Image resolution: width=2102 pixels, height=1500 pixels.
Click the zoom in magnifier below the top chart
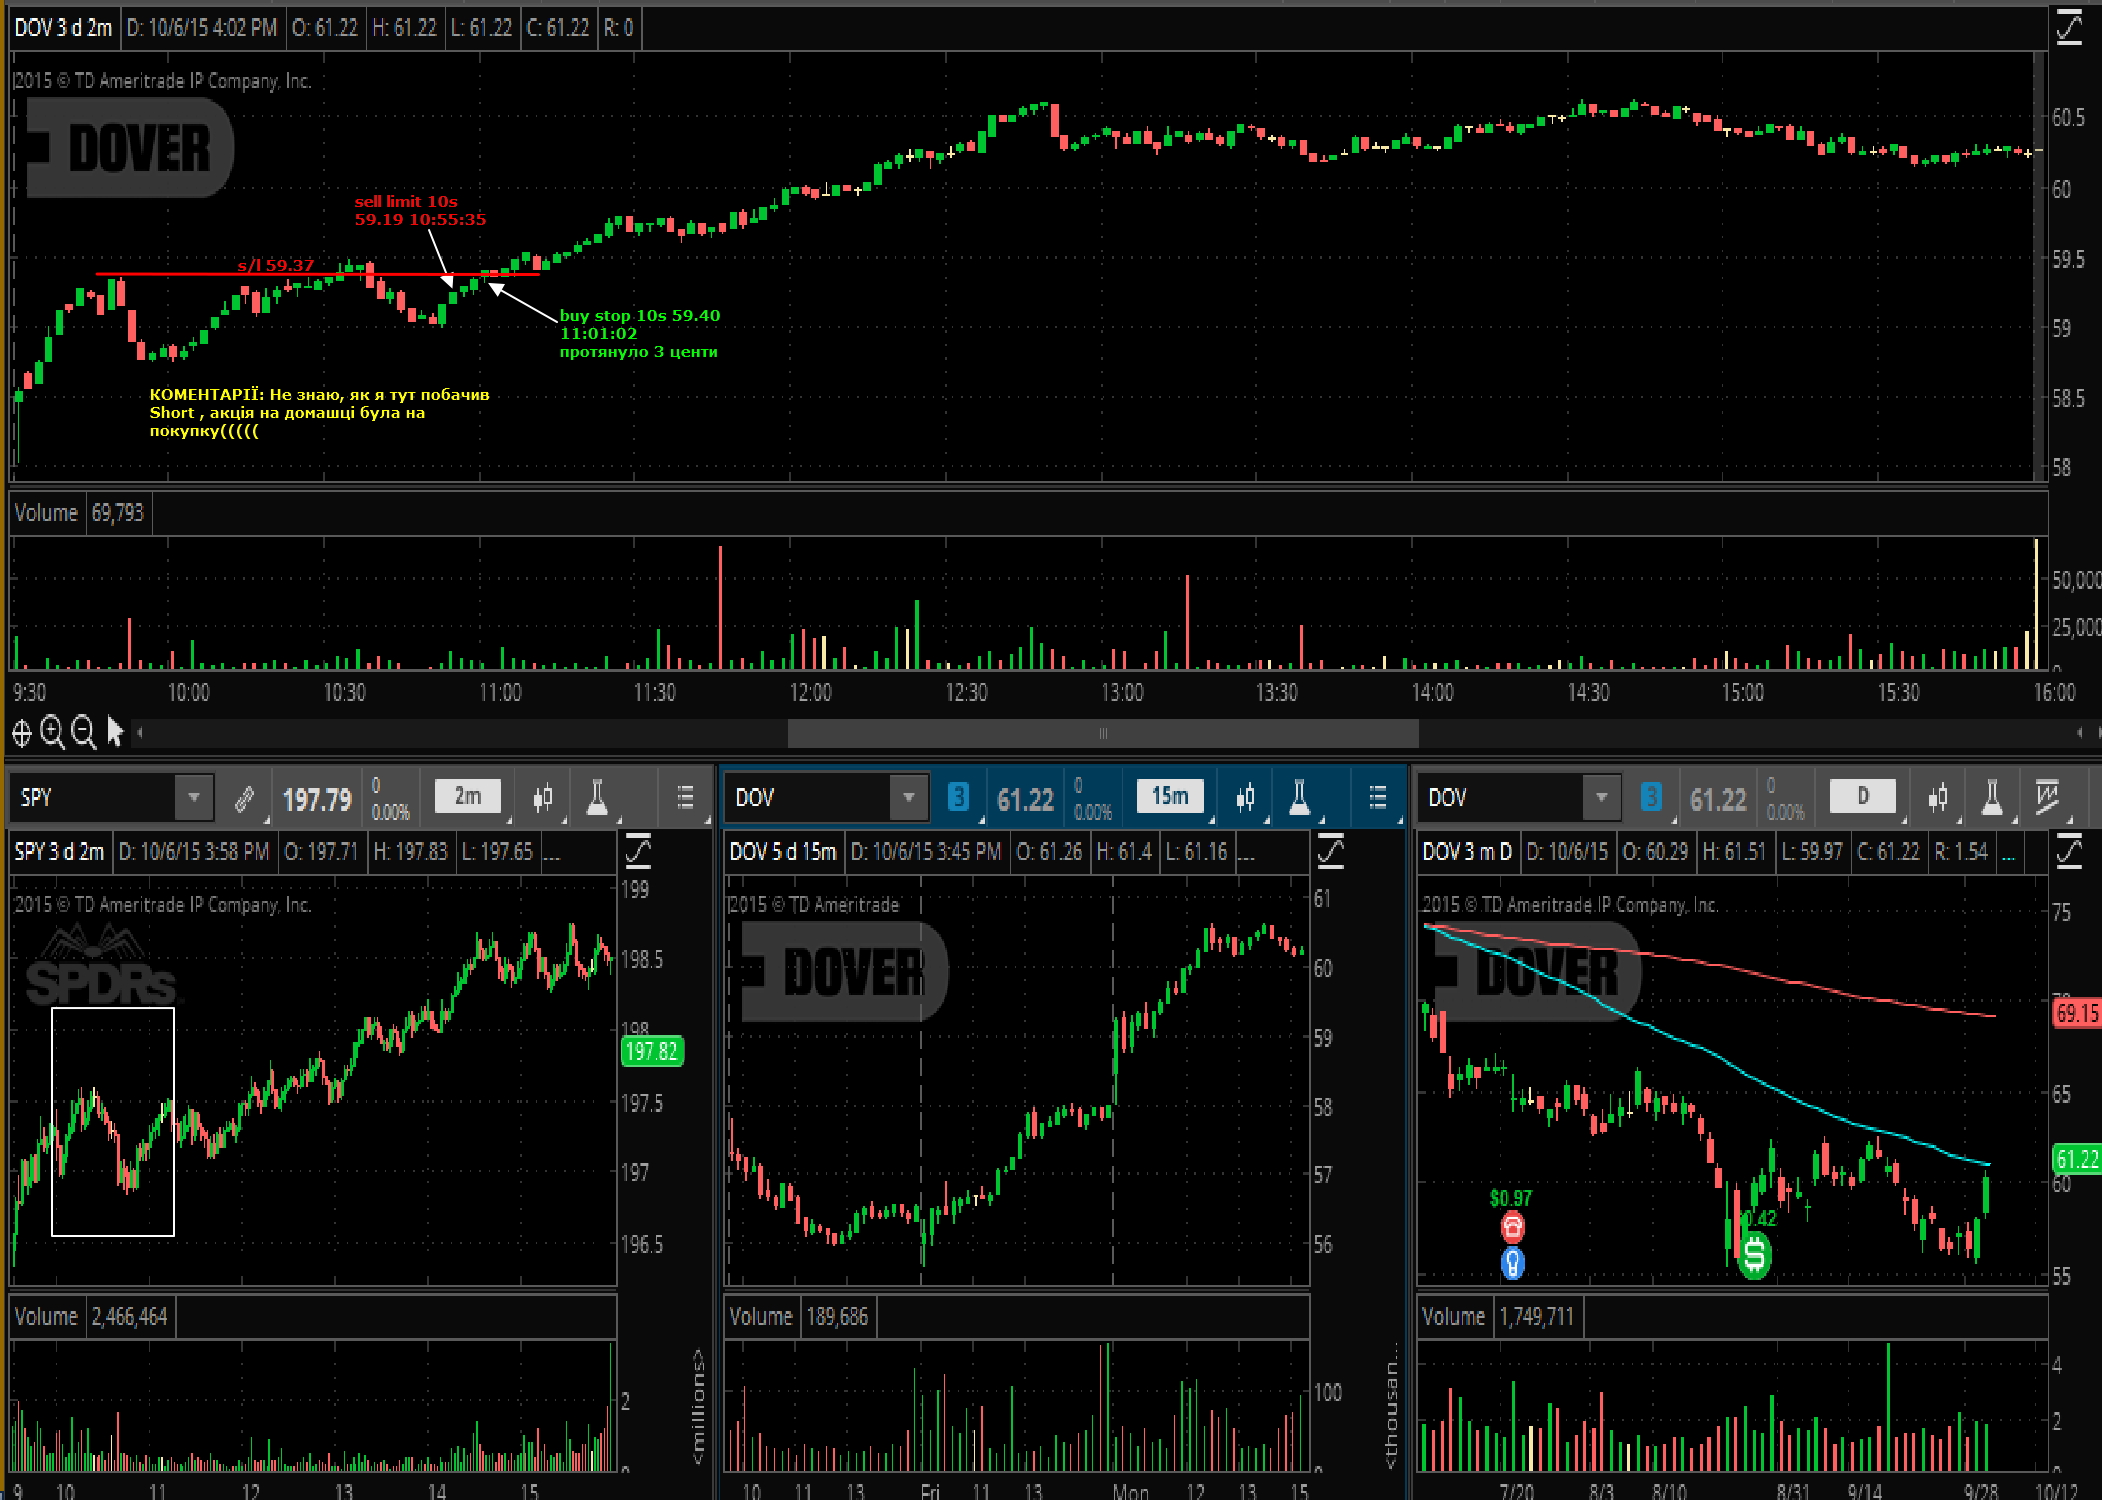pyautogui.click(x=52, y=733)
